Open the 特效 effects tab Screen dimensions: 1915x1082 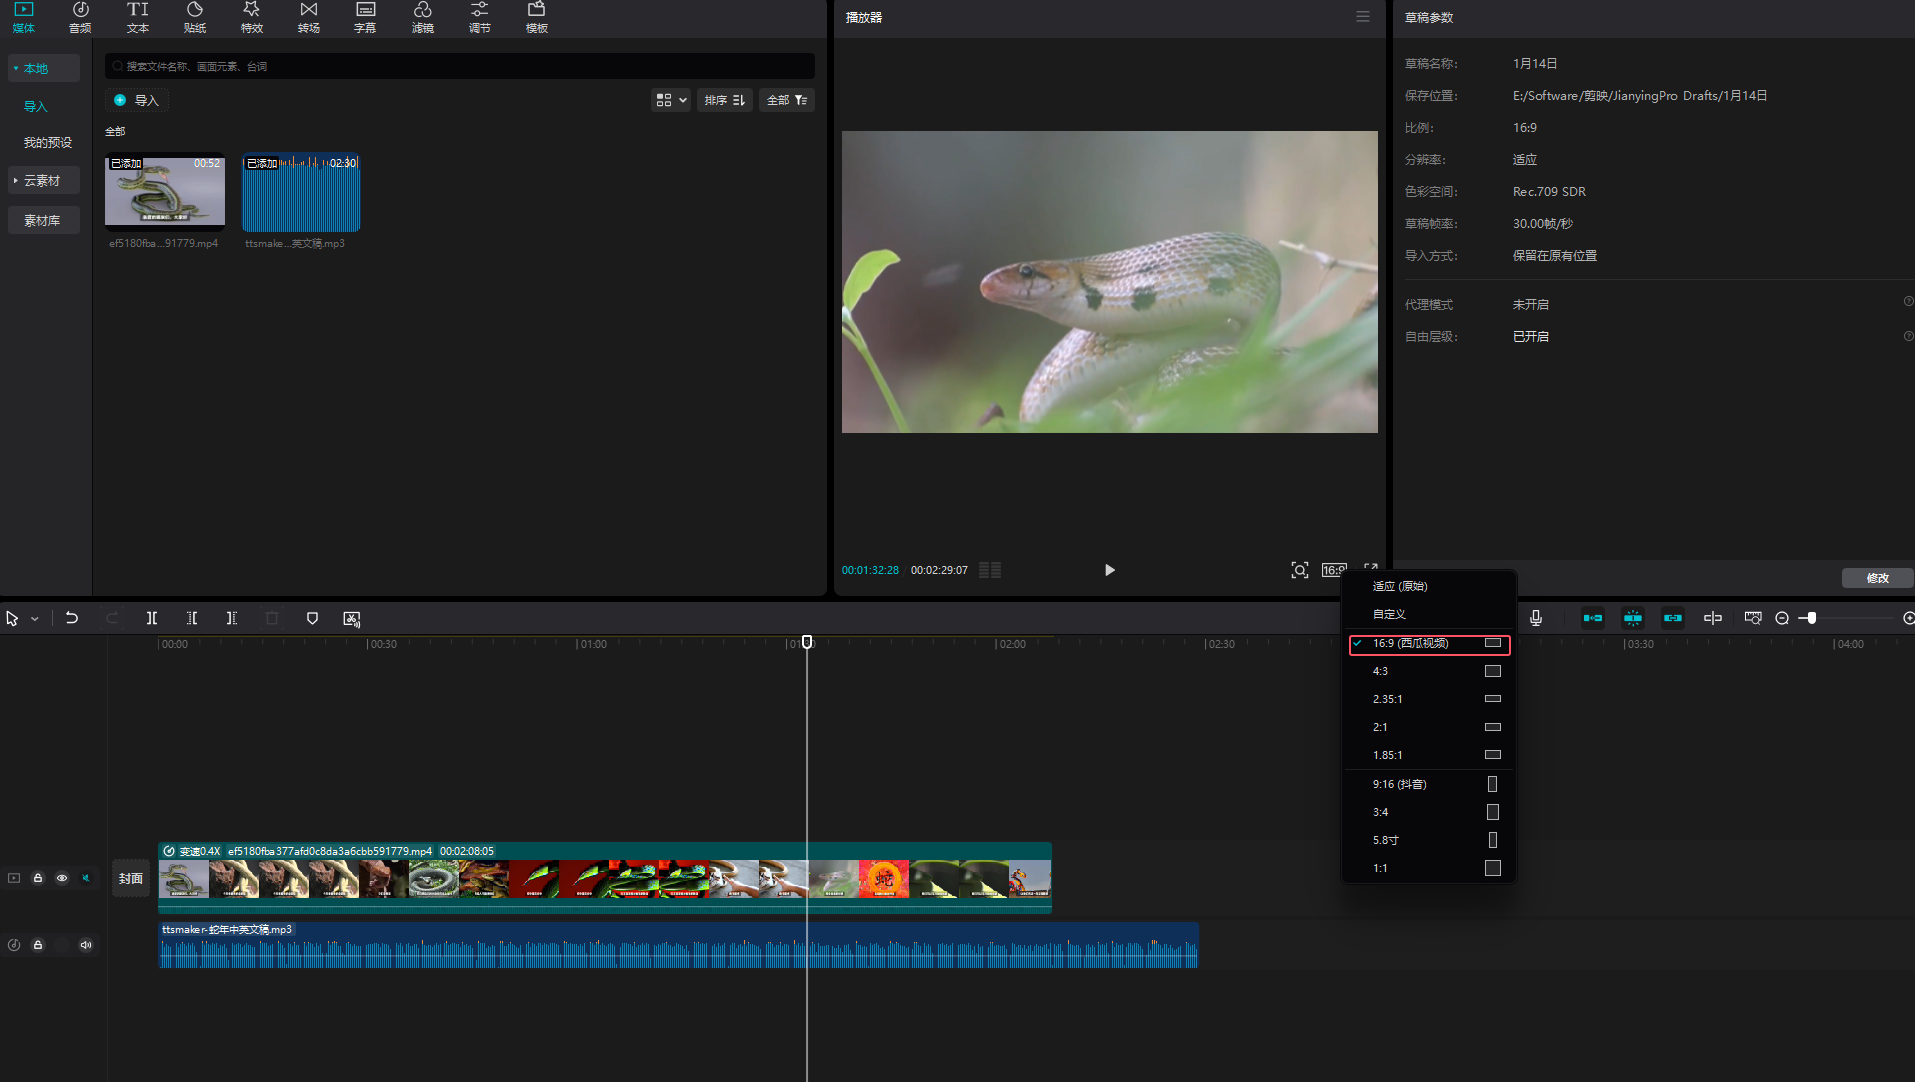click(x=252, y=17)
